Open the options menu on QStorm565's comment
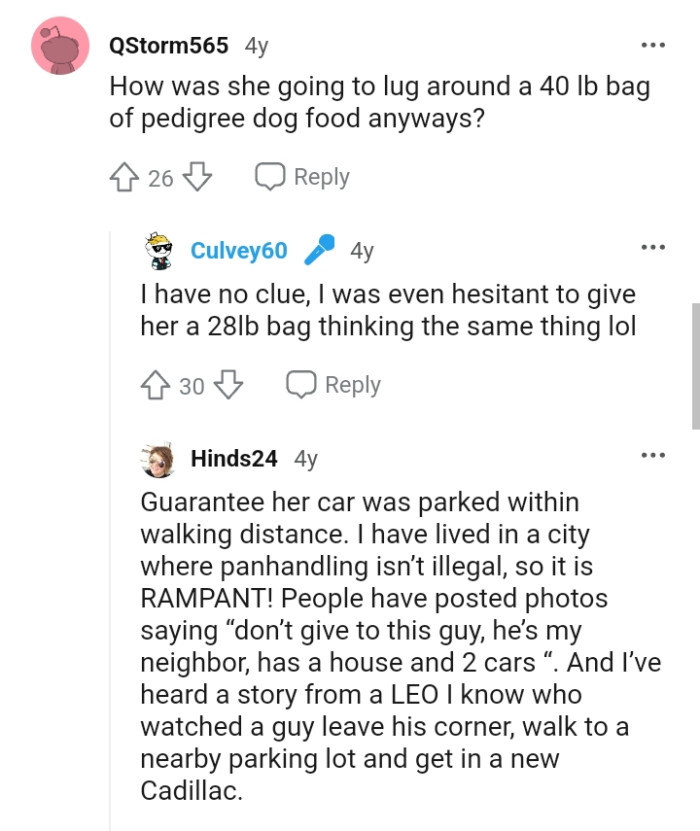 (x=653, y=44)
